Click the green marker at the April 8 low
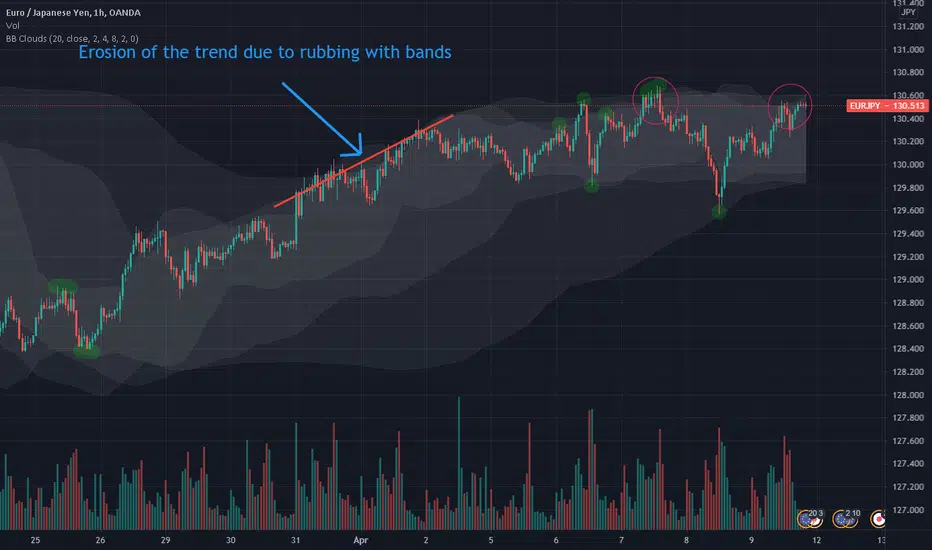This screenshot has width=932, height=550. [719, 211]
